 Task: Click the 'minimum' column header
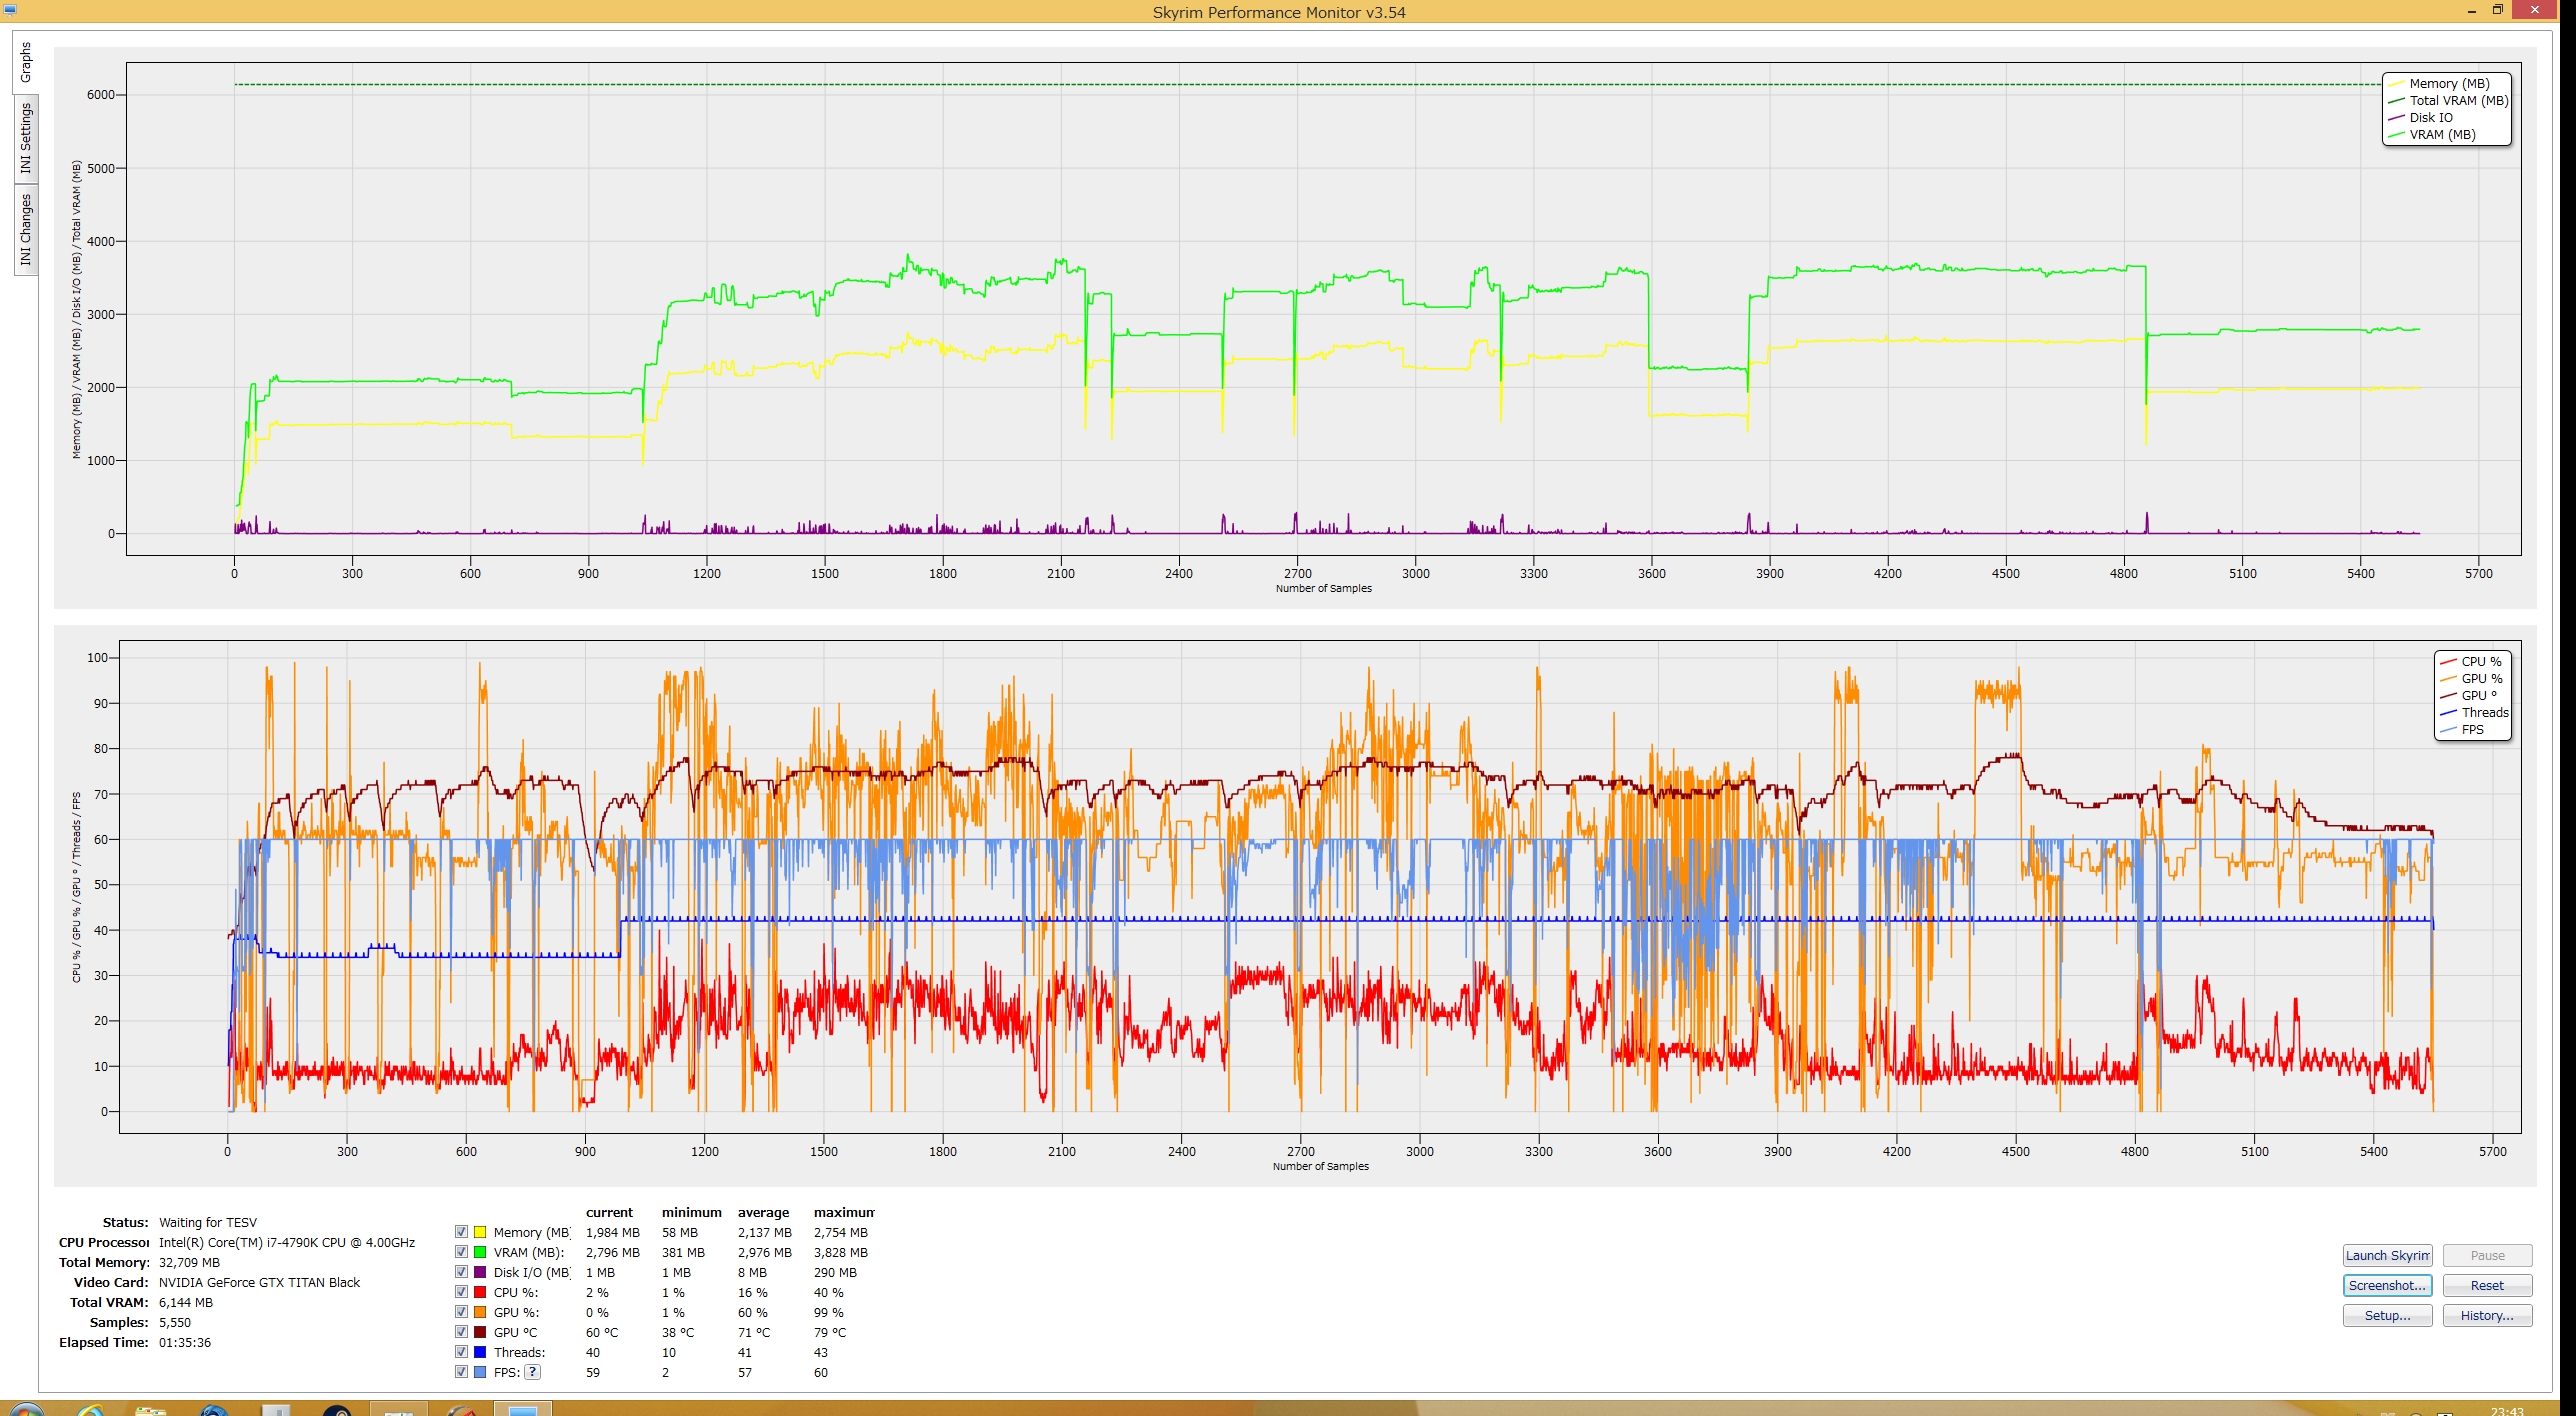[x=691, y=1213]
